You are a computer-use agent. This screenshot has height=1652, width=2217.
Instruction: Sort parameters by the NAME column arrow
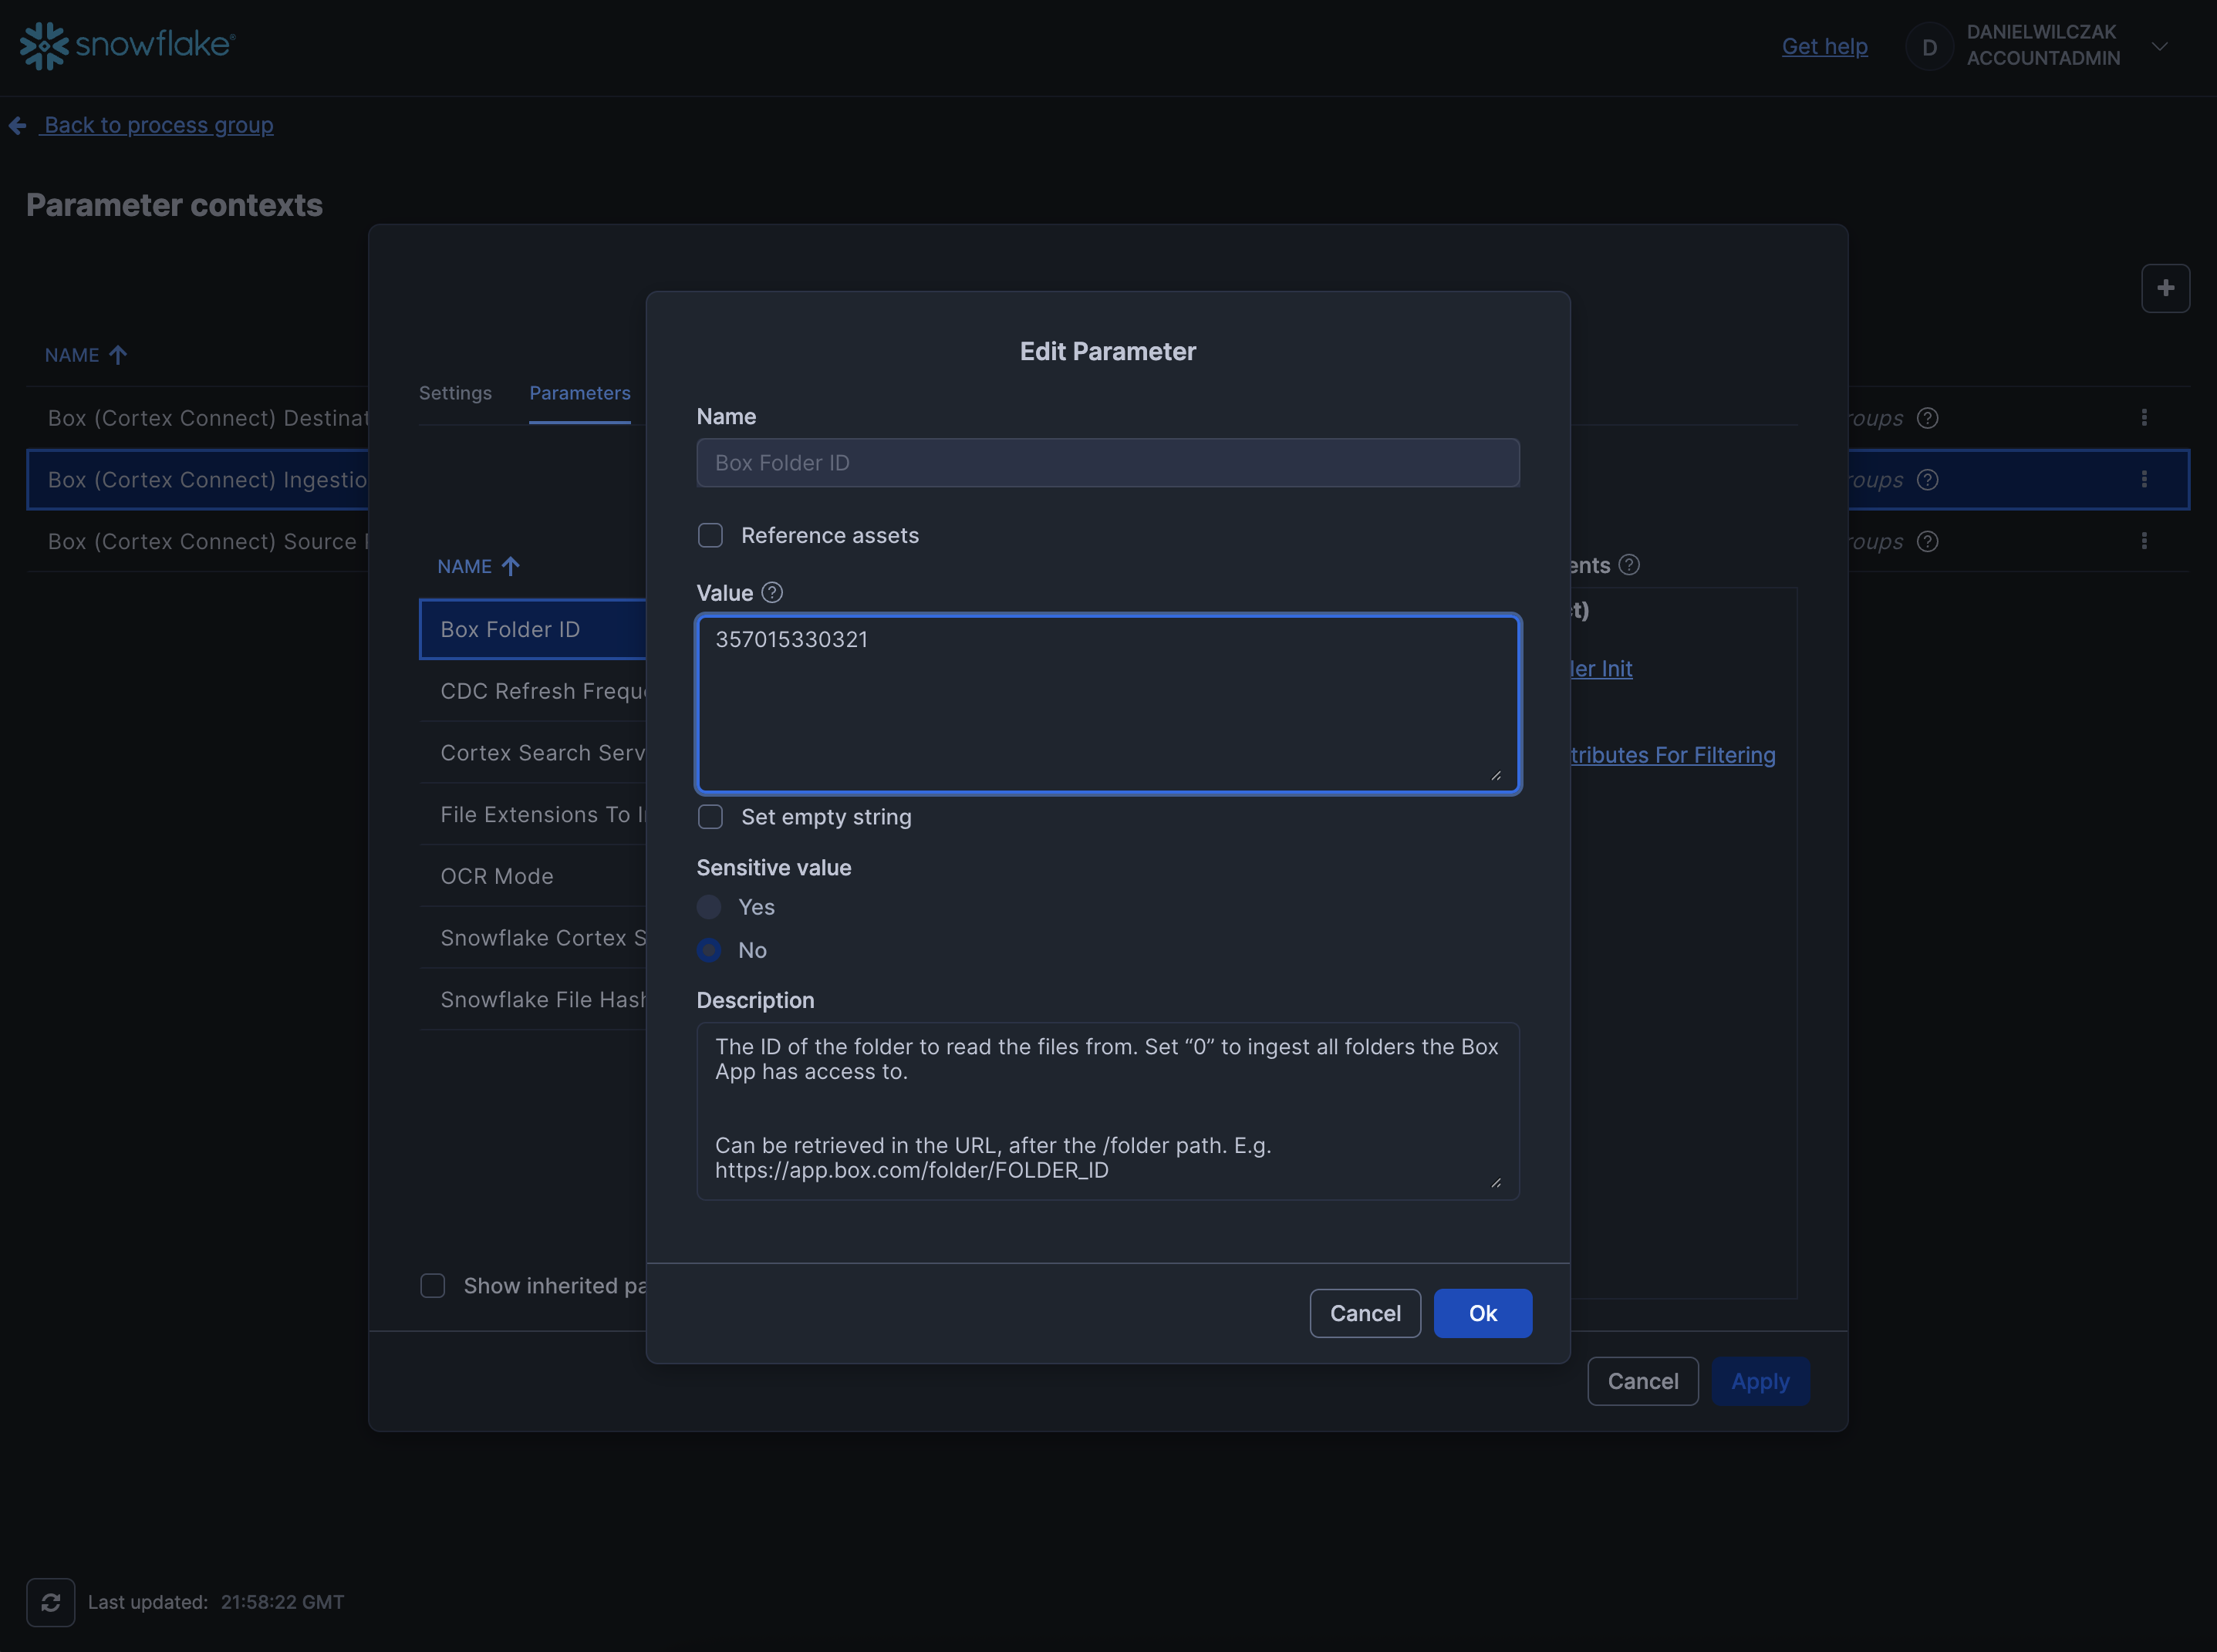click(x=511, y=567)
